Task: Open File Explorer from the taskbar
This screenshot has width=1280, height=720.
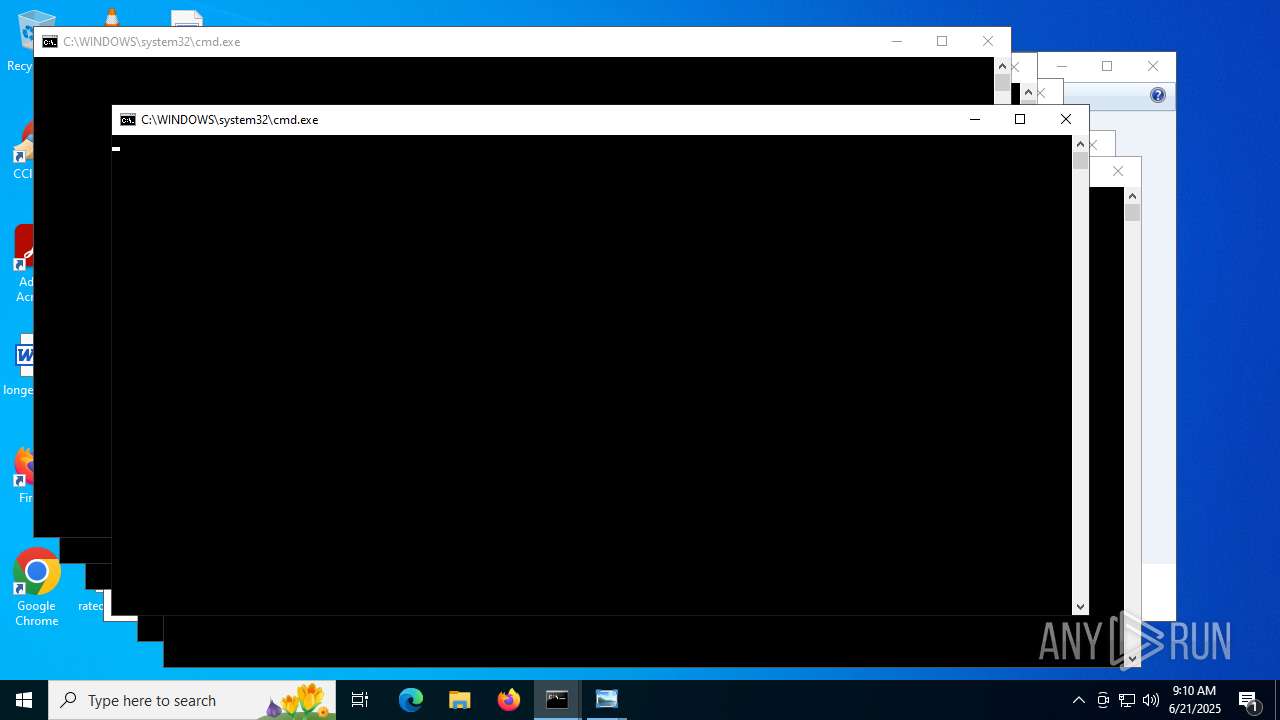Action: click(460, 700)
